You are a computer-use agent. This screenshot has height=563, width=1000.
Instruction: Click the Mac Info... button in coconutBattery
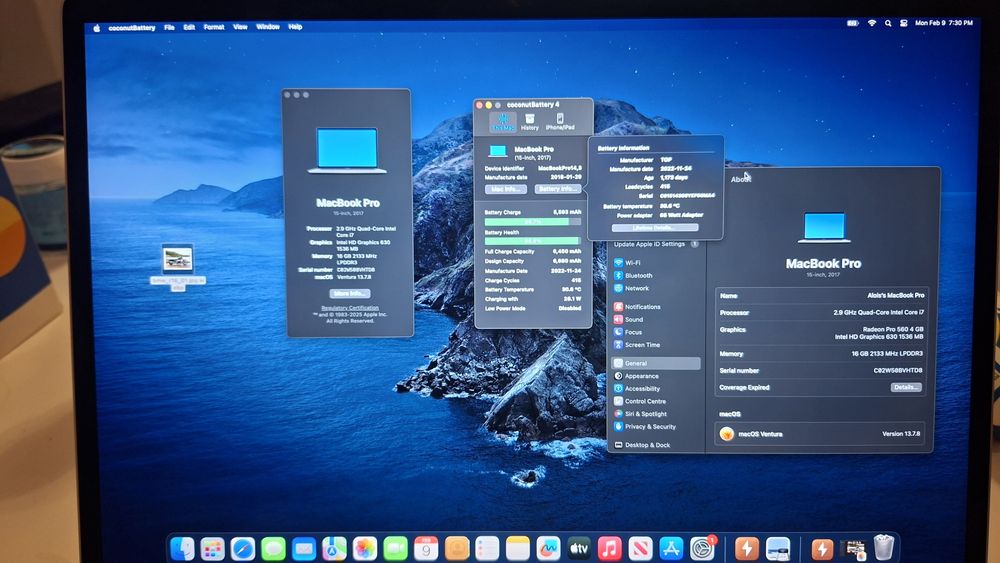pyautogui.click(x=506, y=189)
